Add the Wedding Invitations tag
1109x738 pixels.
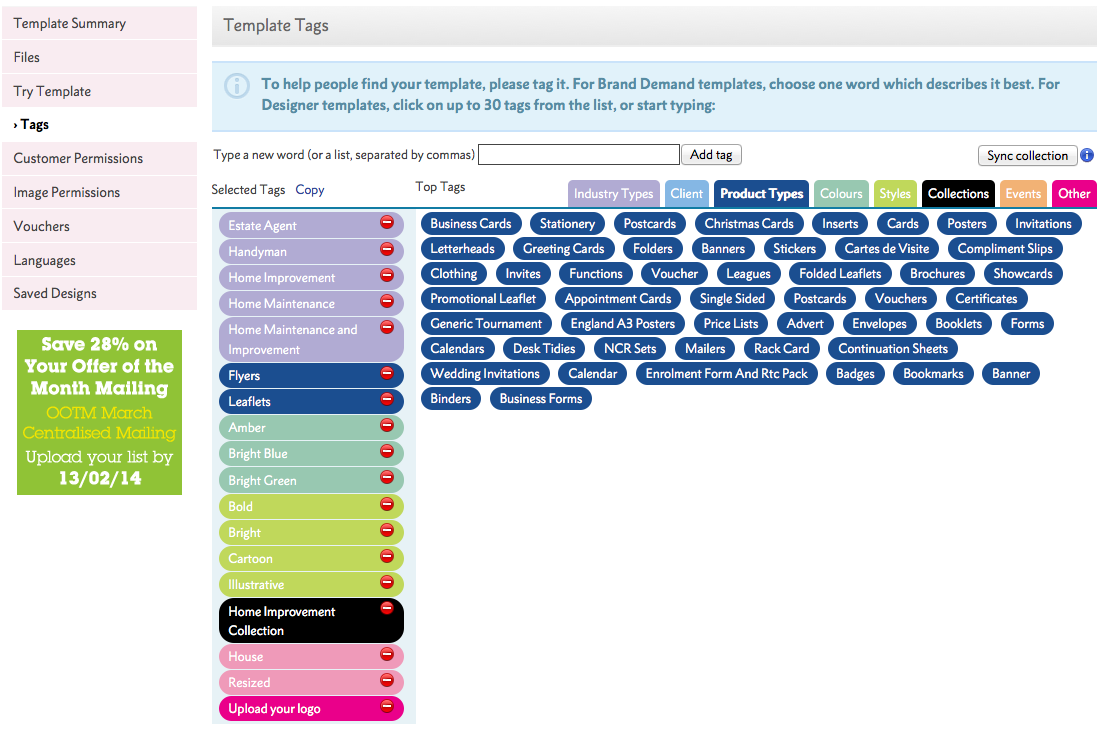click(484, 374)
